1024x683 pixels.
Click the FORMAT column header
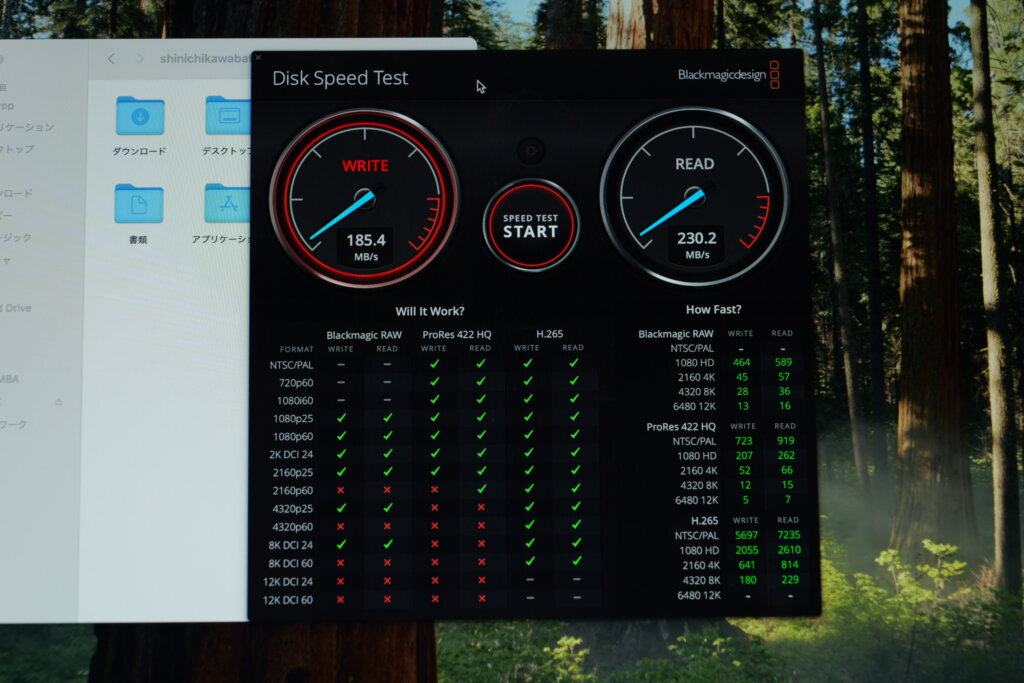tap(296, 349)
